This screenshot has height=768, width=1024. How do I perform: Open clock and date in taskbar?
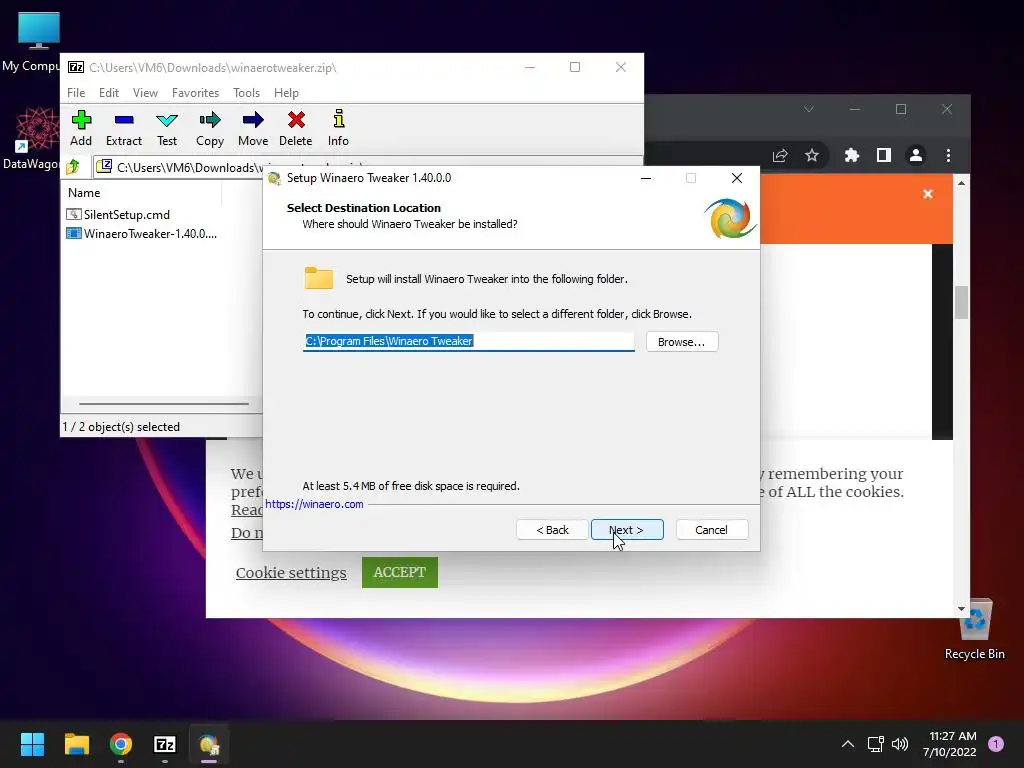(x=950, y=744)
